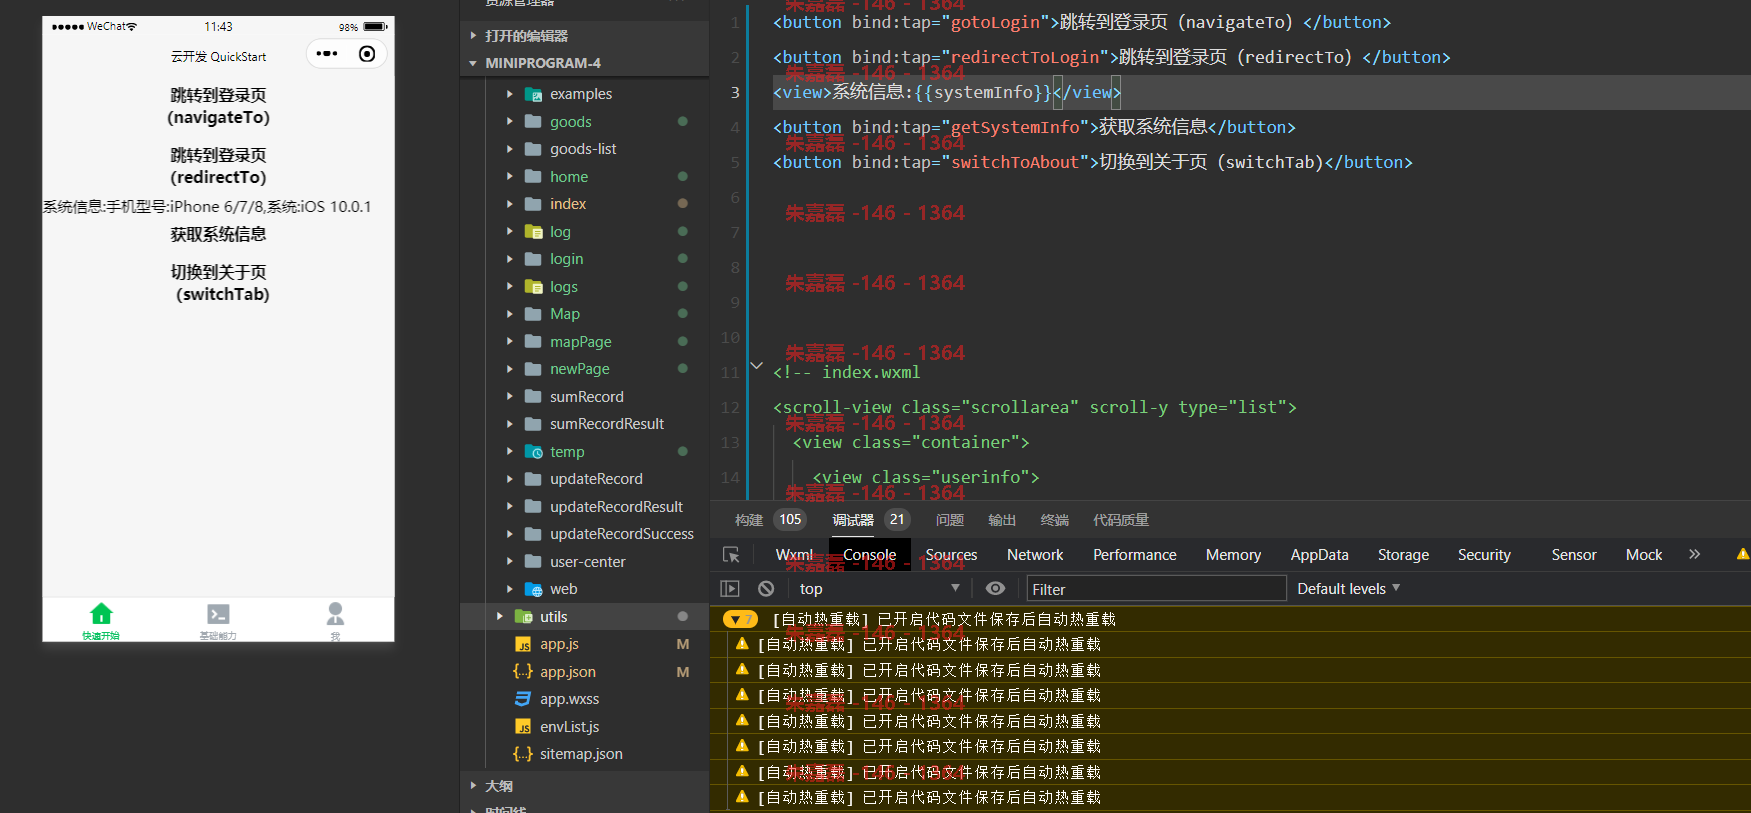
Task: Select the updateRecordSuccess folder
Action: (x=621, y=534)
